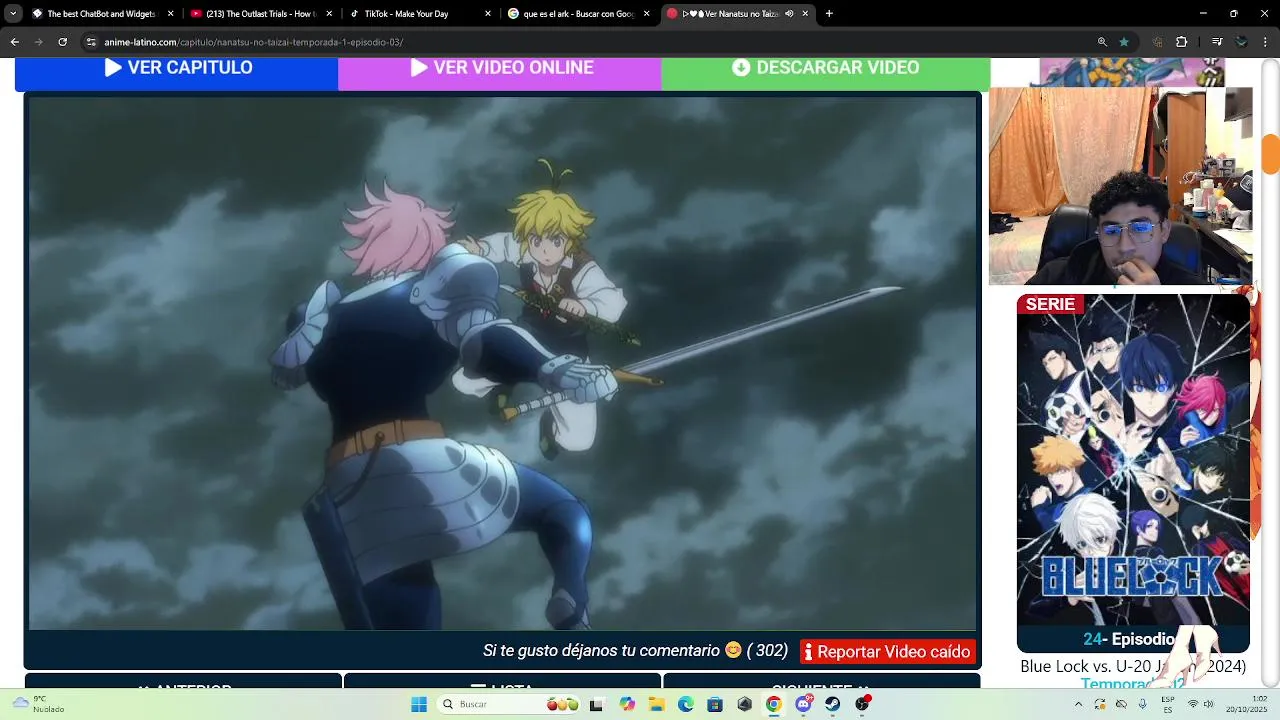Click the microphone tray icon
The height and width of the screenshot is (720, 1280).
[x=1143, y=704]
